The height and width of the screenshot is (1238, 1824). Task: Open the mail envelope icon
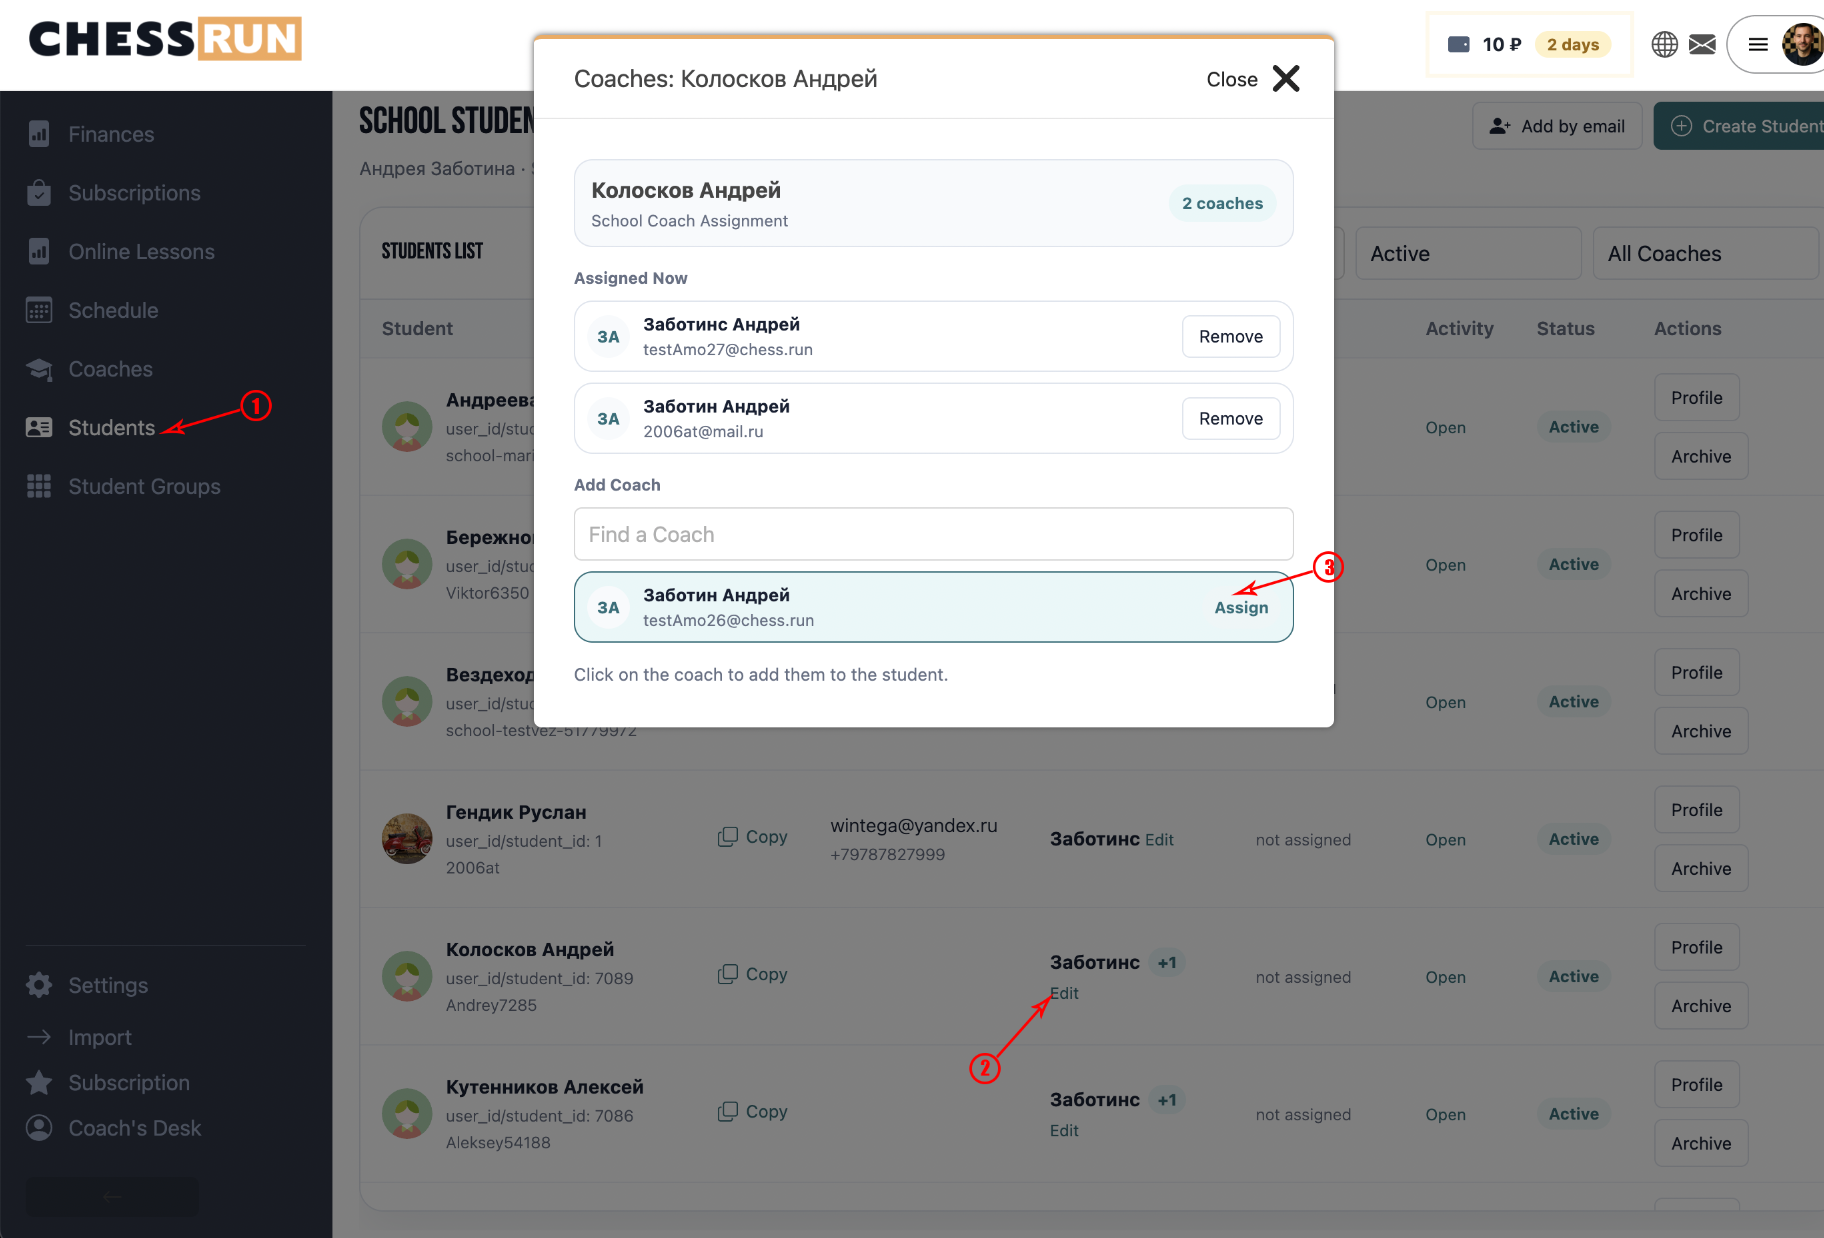[x=1702, y=44]
